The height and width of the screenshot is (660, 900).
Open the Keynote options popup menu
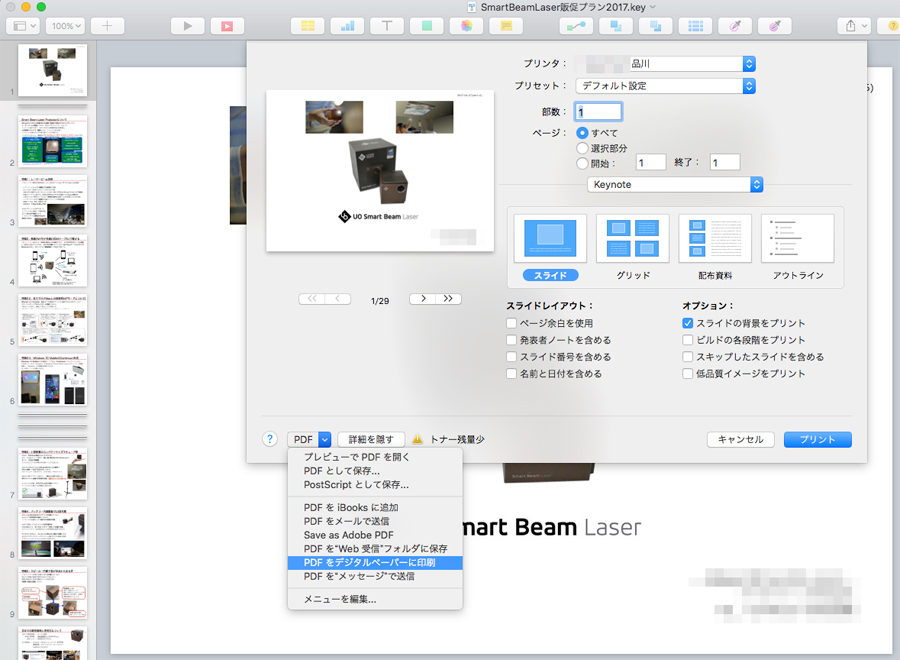tap(675, 185)
